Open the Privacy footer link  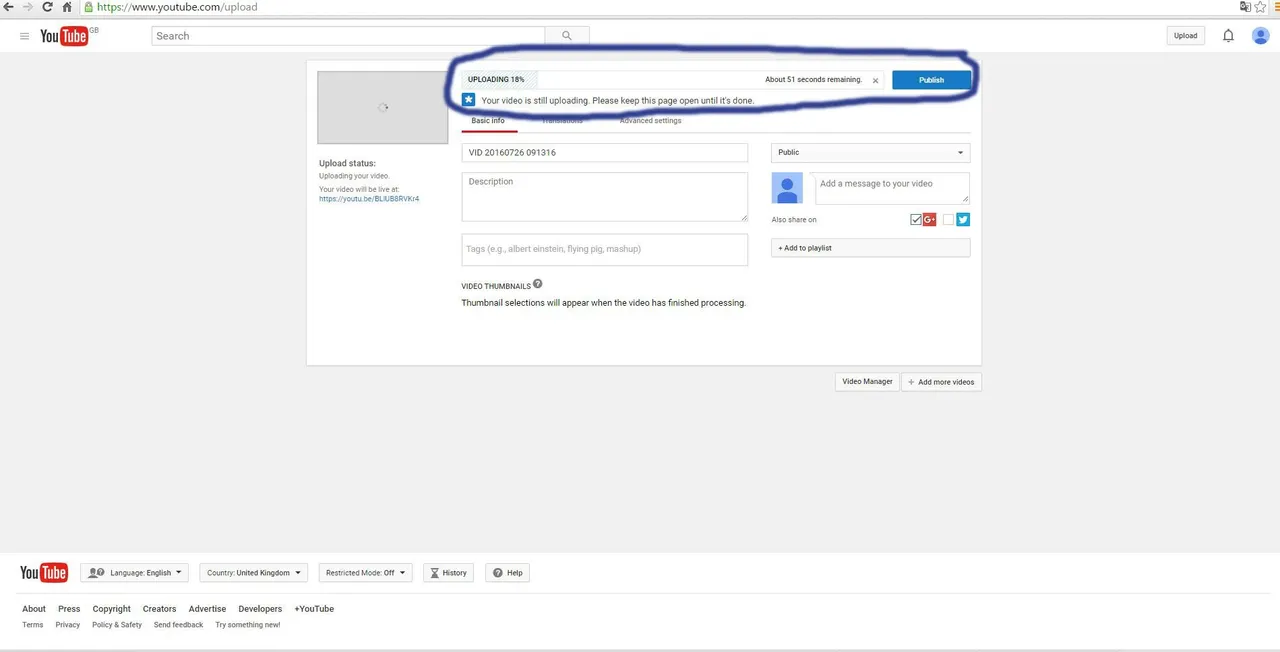coord(68,625)
